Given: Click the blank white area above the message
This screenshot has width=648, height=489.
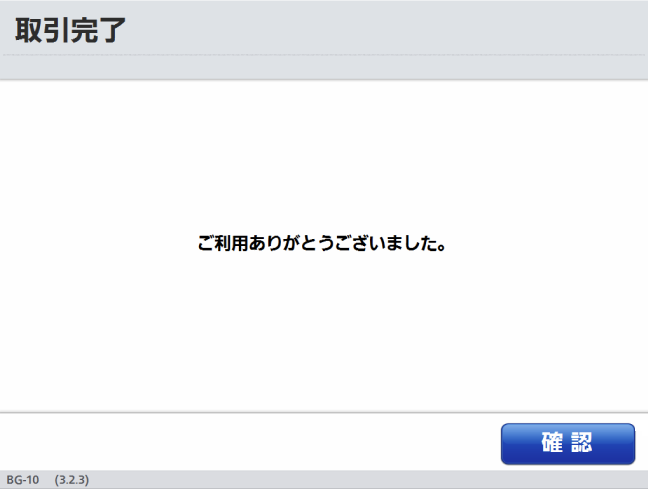Looking at the screenshot, I should click(x=324, y=157).
